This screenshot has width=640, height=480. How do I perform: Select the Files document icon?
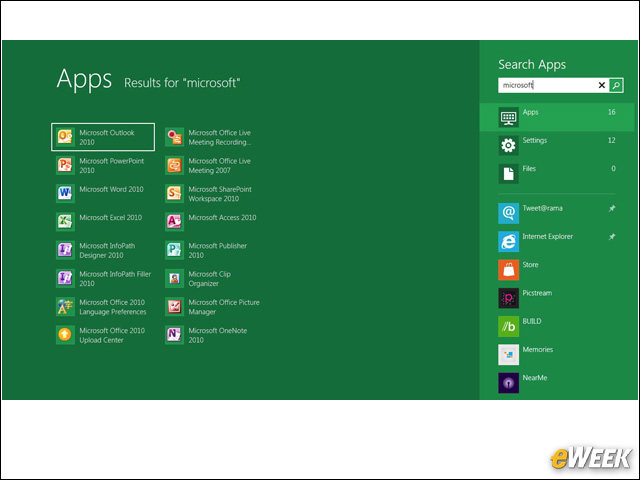tap(508, 173)
